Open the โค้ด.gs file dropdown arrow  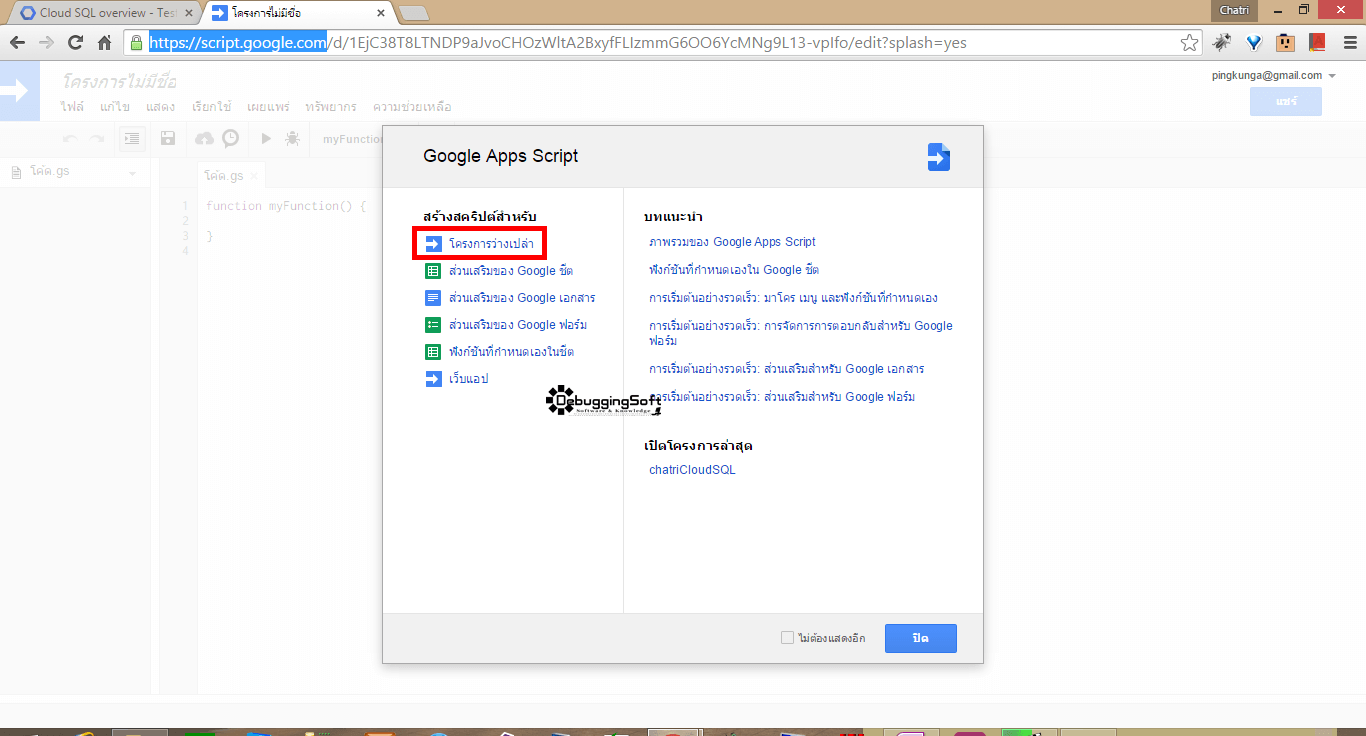click(132, 173)
